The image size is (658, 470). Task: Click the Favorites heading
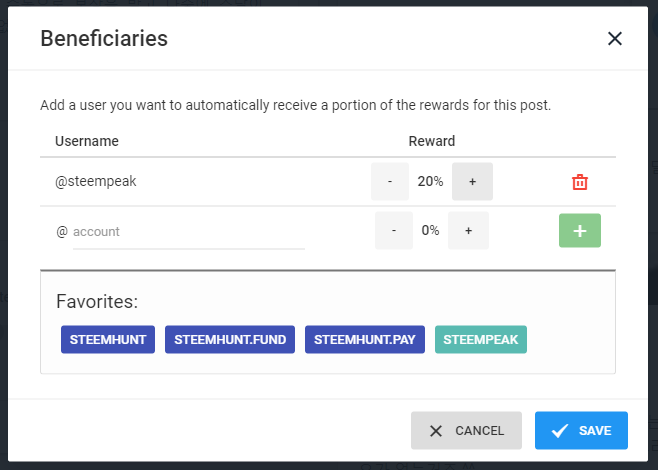click(97, 300)
